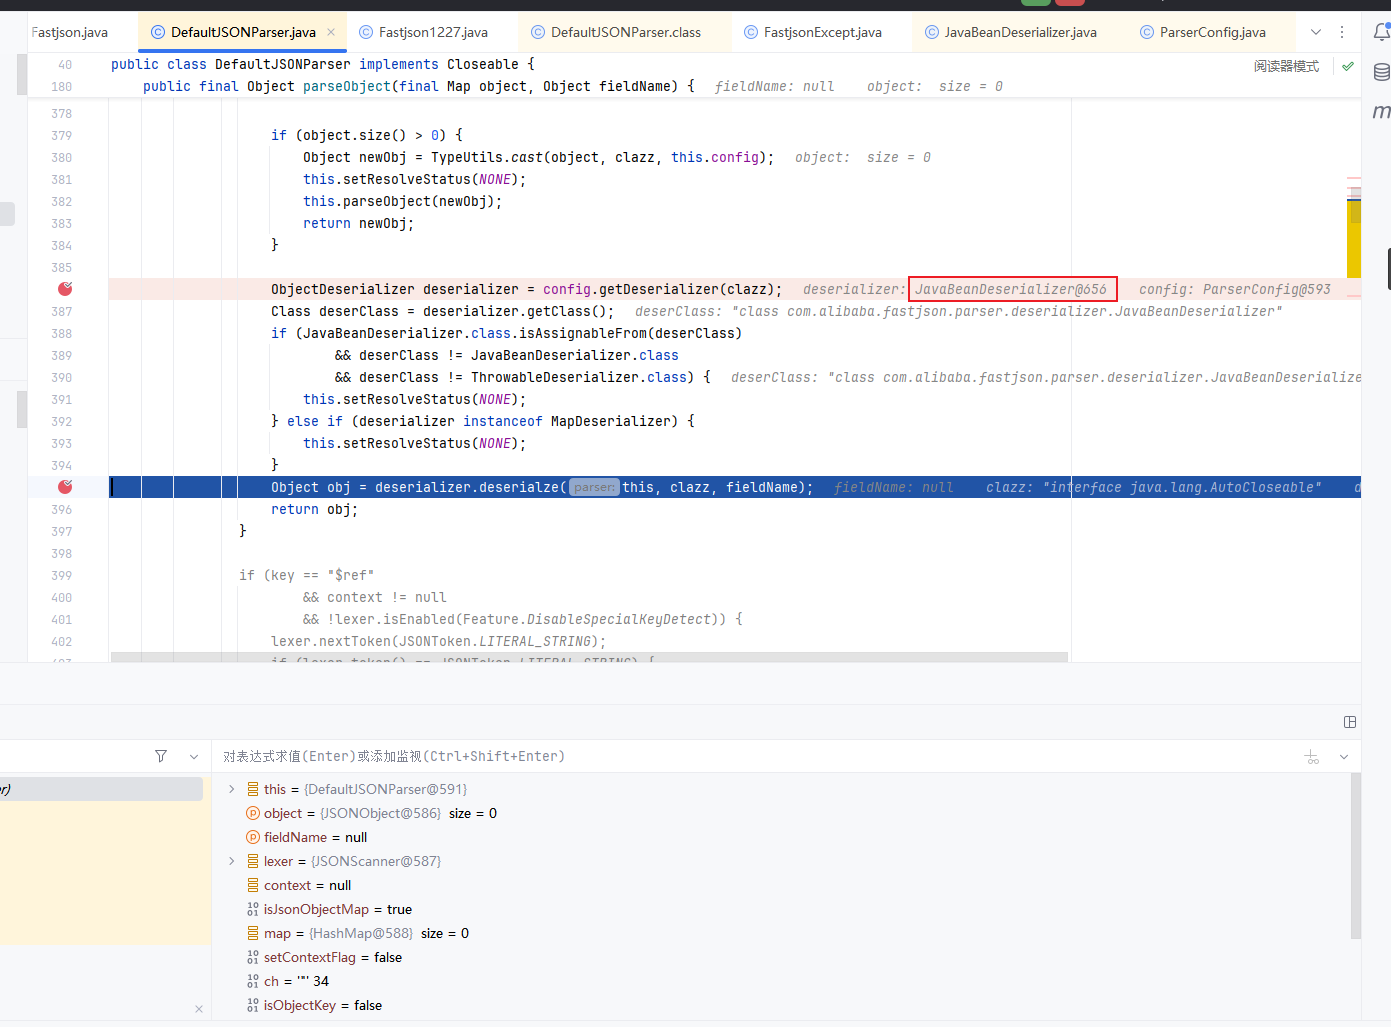Select the 'ch' variable row
This screenshot has height=1027, width=1391.
[780, 981]
